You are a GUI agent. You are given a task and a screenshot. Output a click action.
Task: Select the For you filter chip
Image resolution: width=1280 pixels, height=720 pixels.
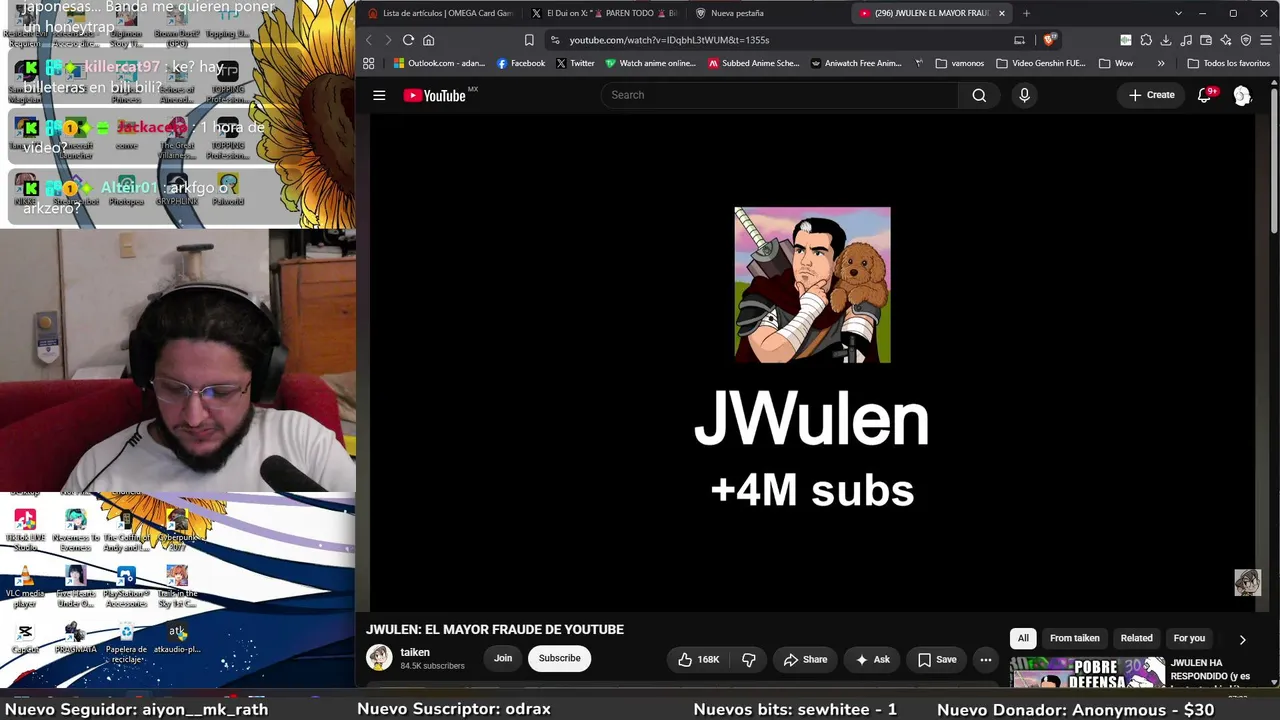coord(1189,638)
